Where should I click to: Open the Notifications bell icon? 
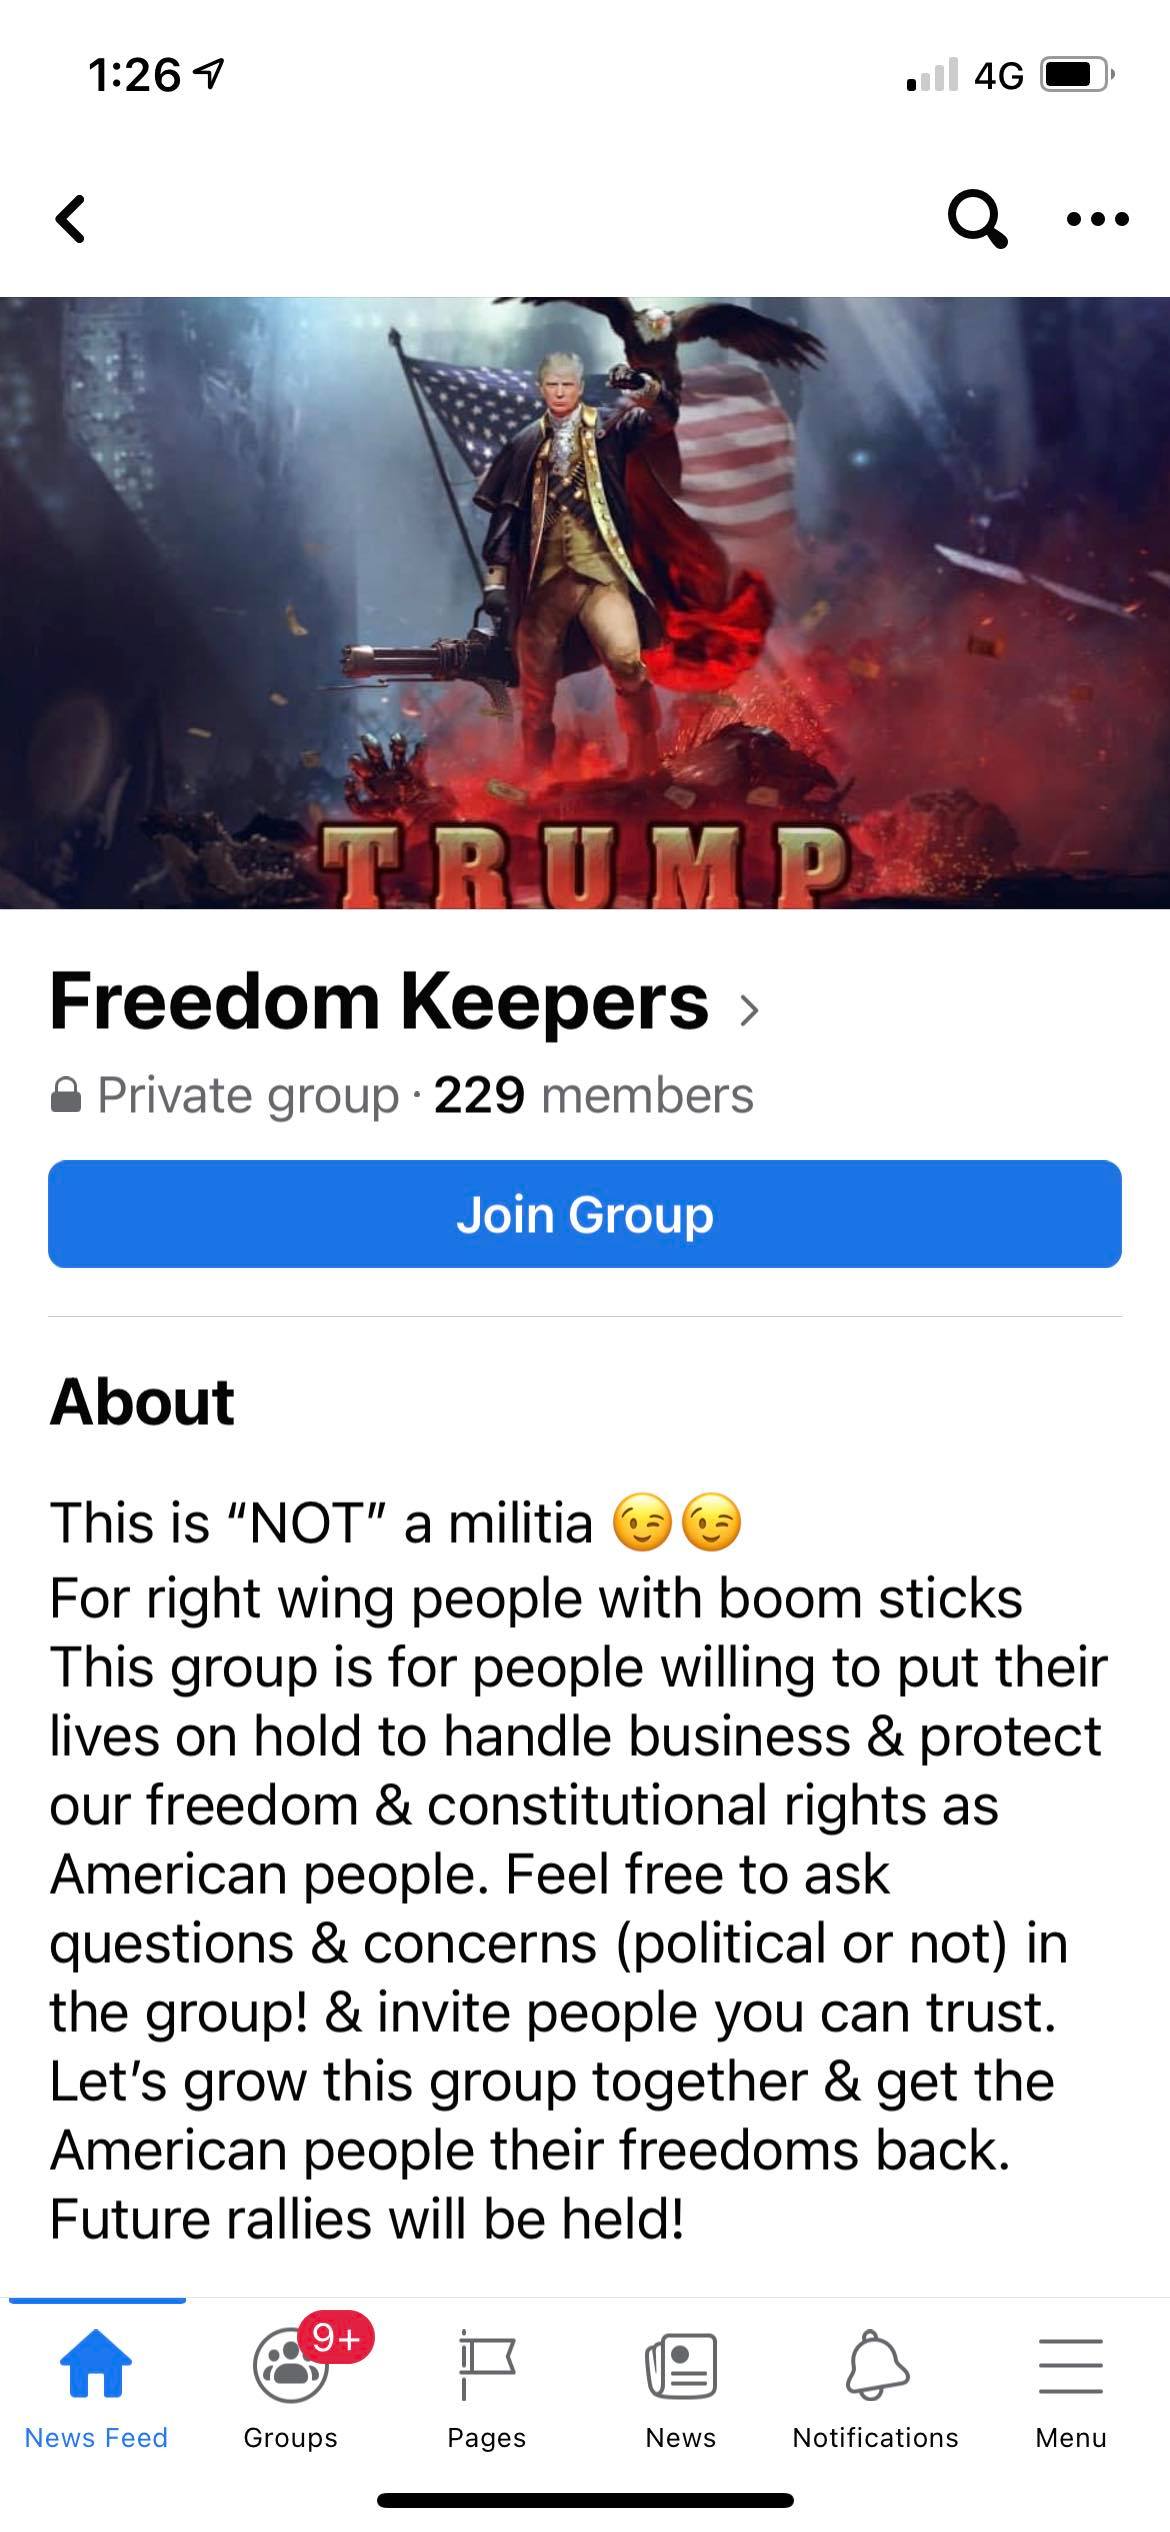click(876, 2365)
